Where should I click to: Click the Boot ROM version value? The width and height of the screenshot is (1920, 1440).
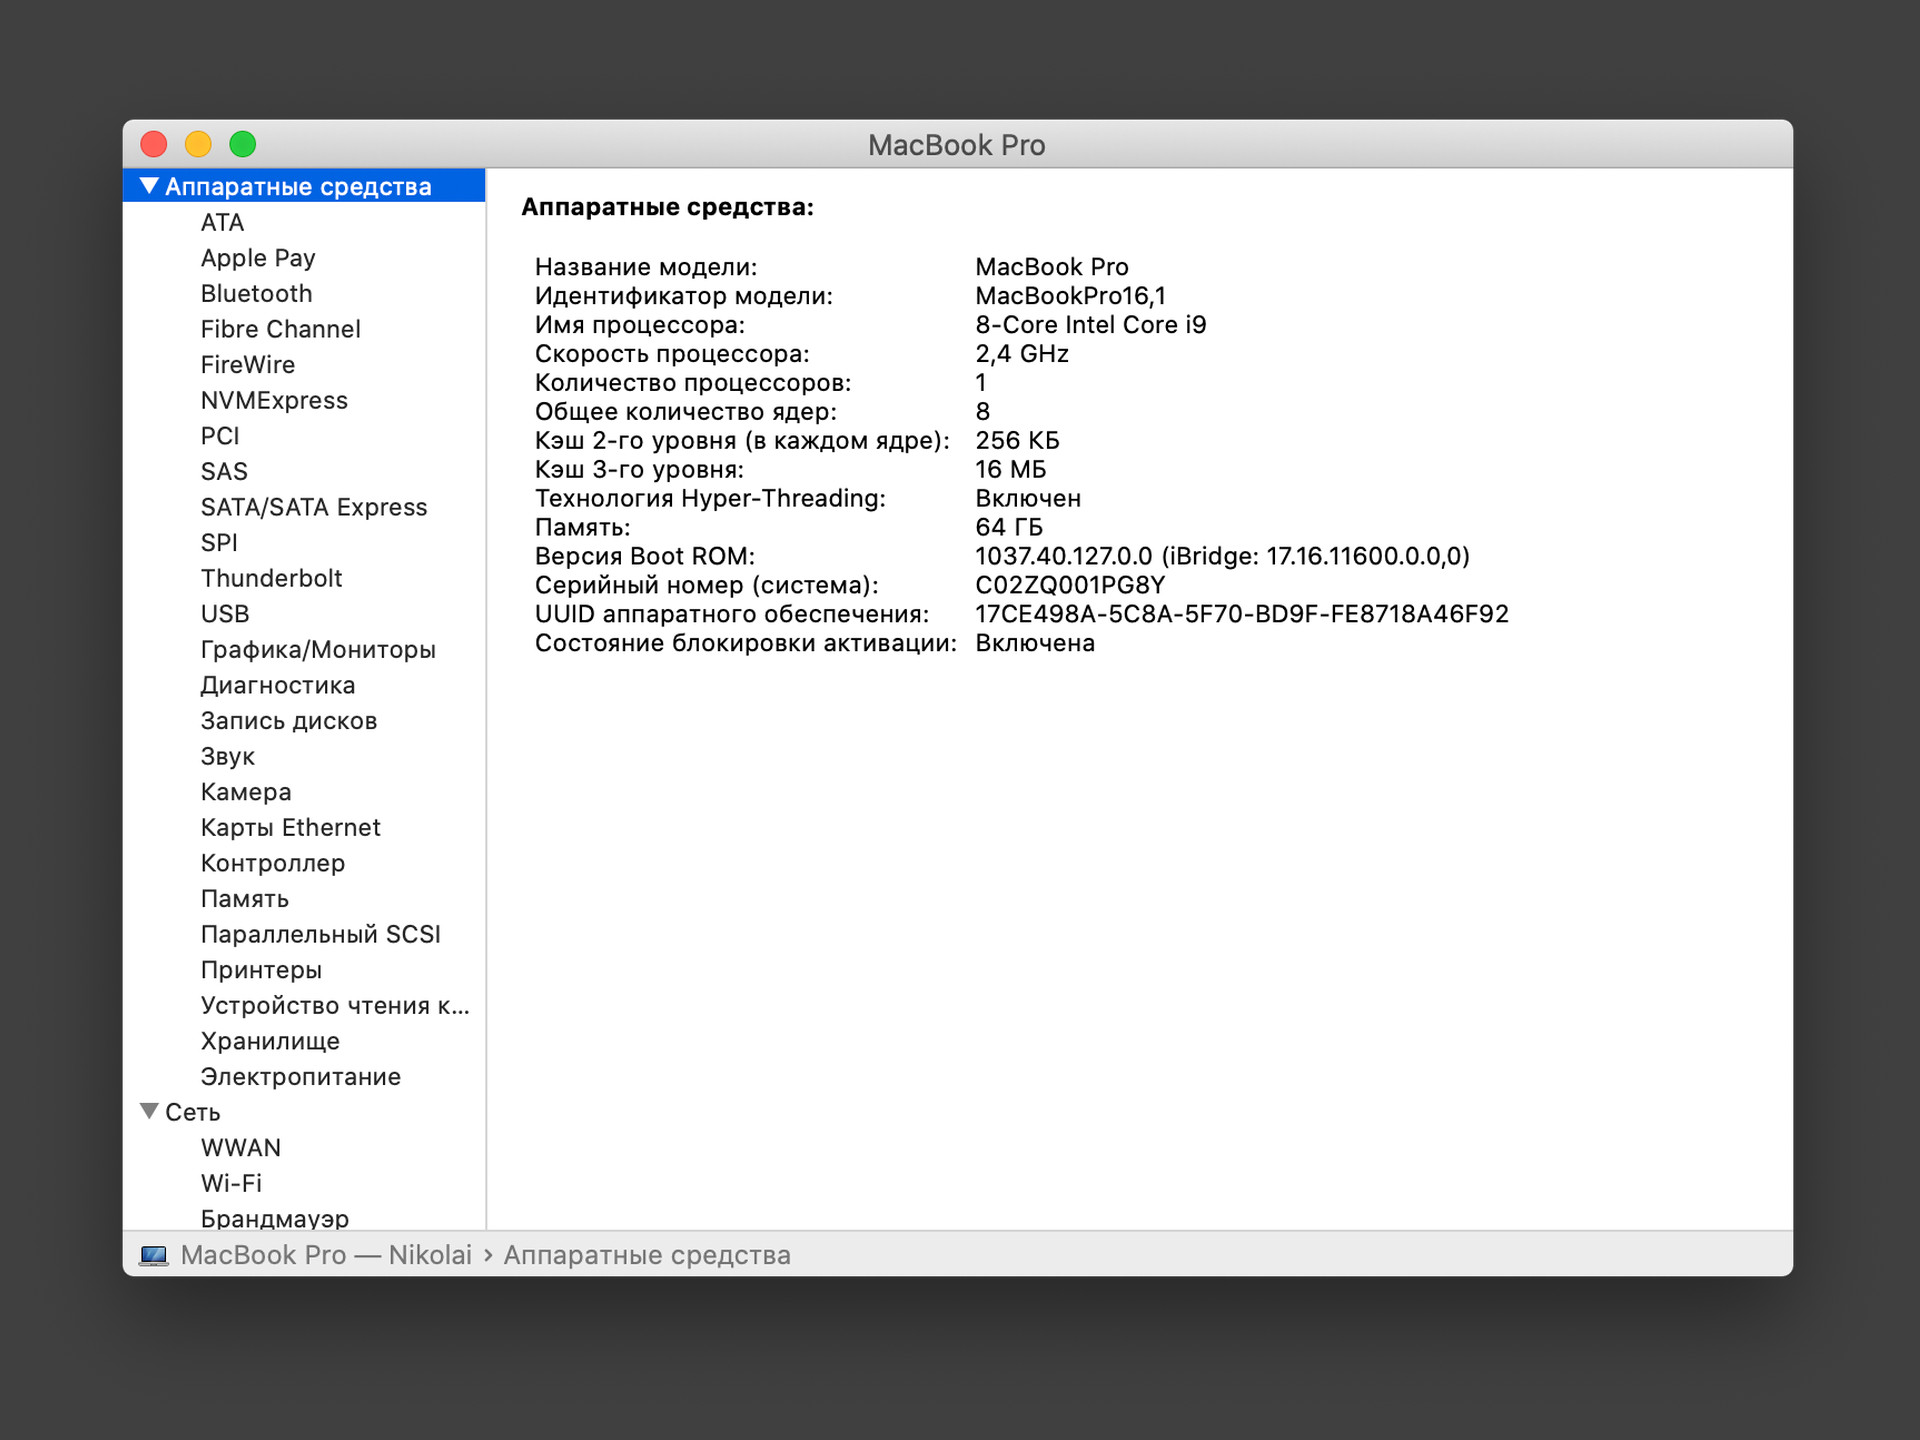coord(1222,556)
